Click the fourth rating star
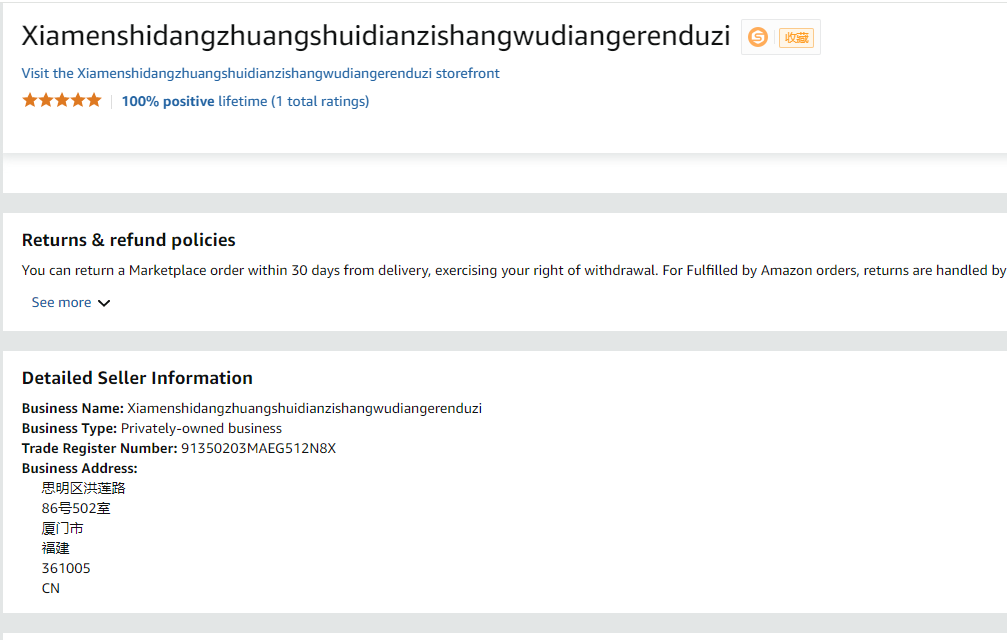Viewport: 1007px width, 640px height. pos(78,99)
